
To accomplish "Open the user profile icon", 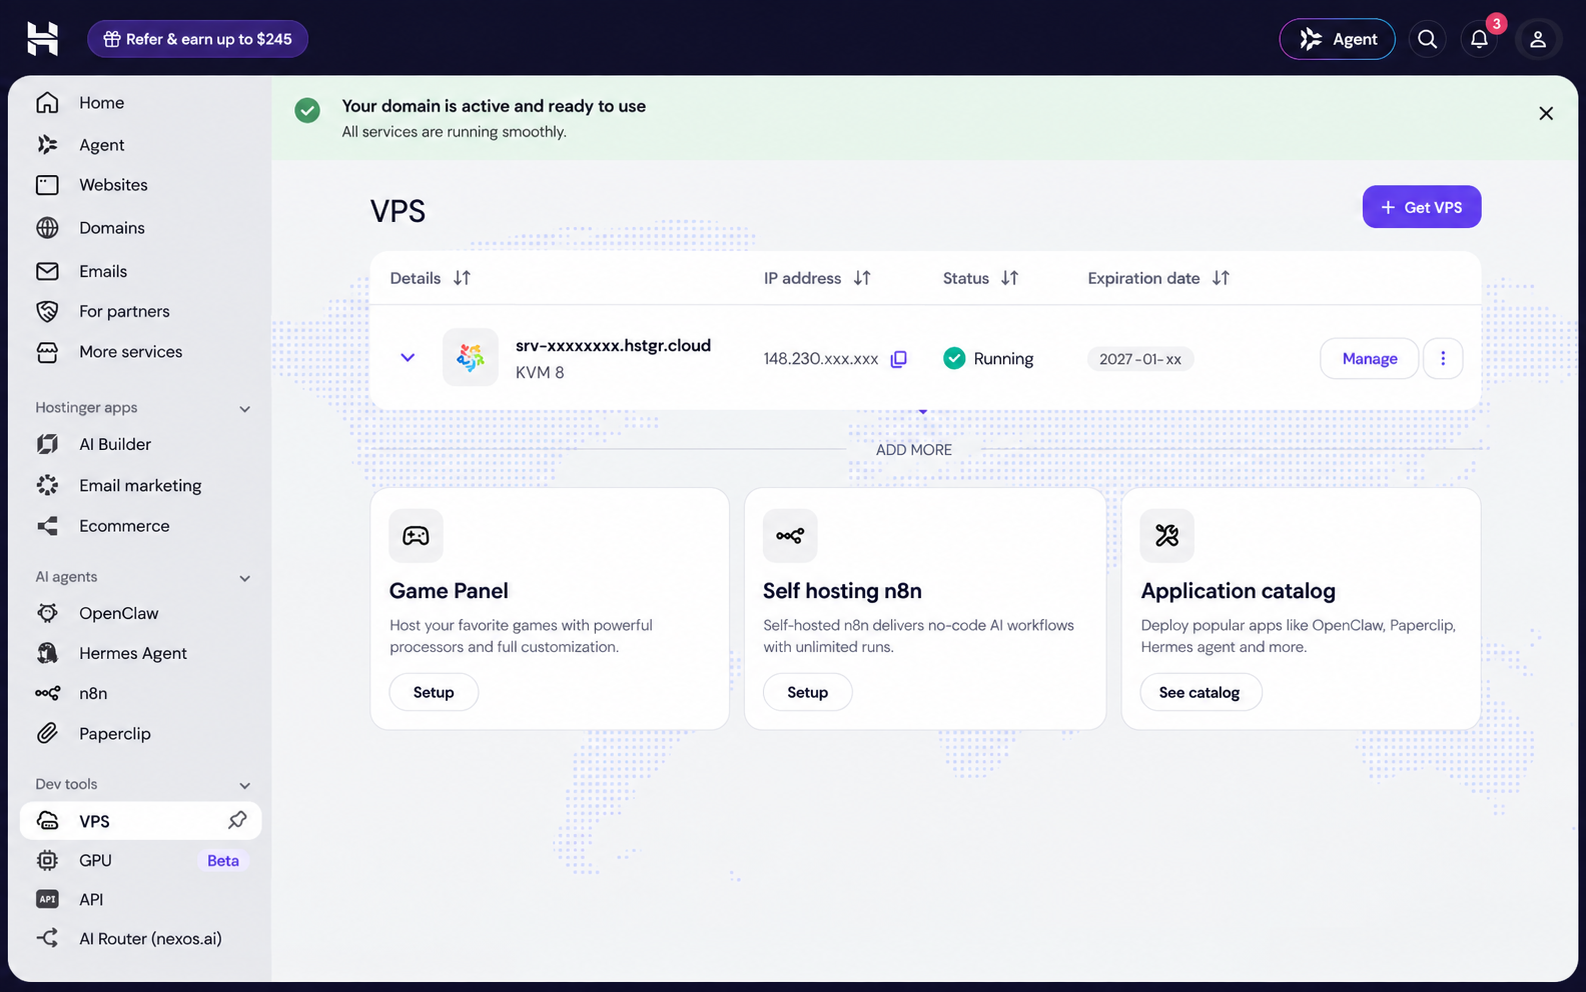I will 1538,39.
